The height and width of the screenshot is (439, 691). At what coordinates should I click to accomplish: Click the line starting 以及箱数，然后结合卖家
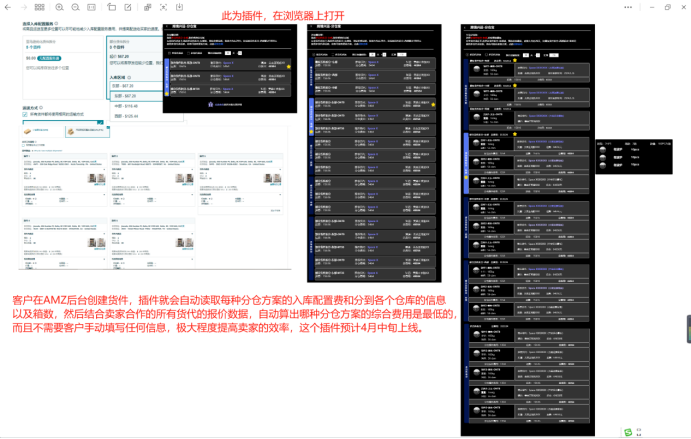pos(235,314)
